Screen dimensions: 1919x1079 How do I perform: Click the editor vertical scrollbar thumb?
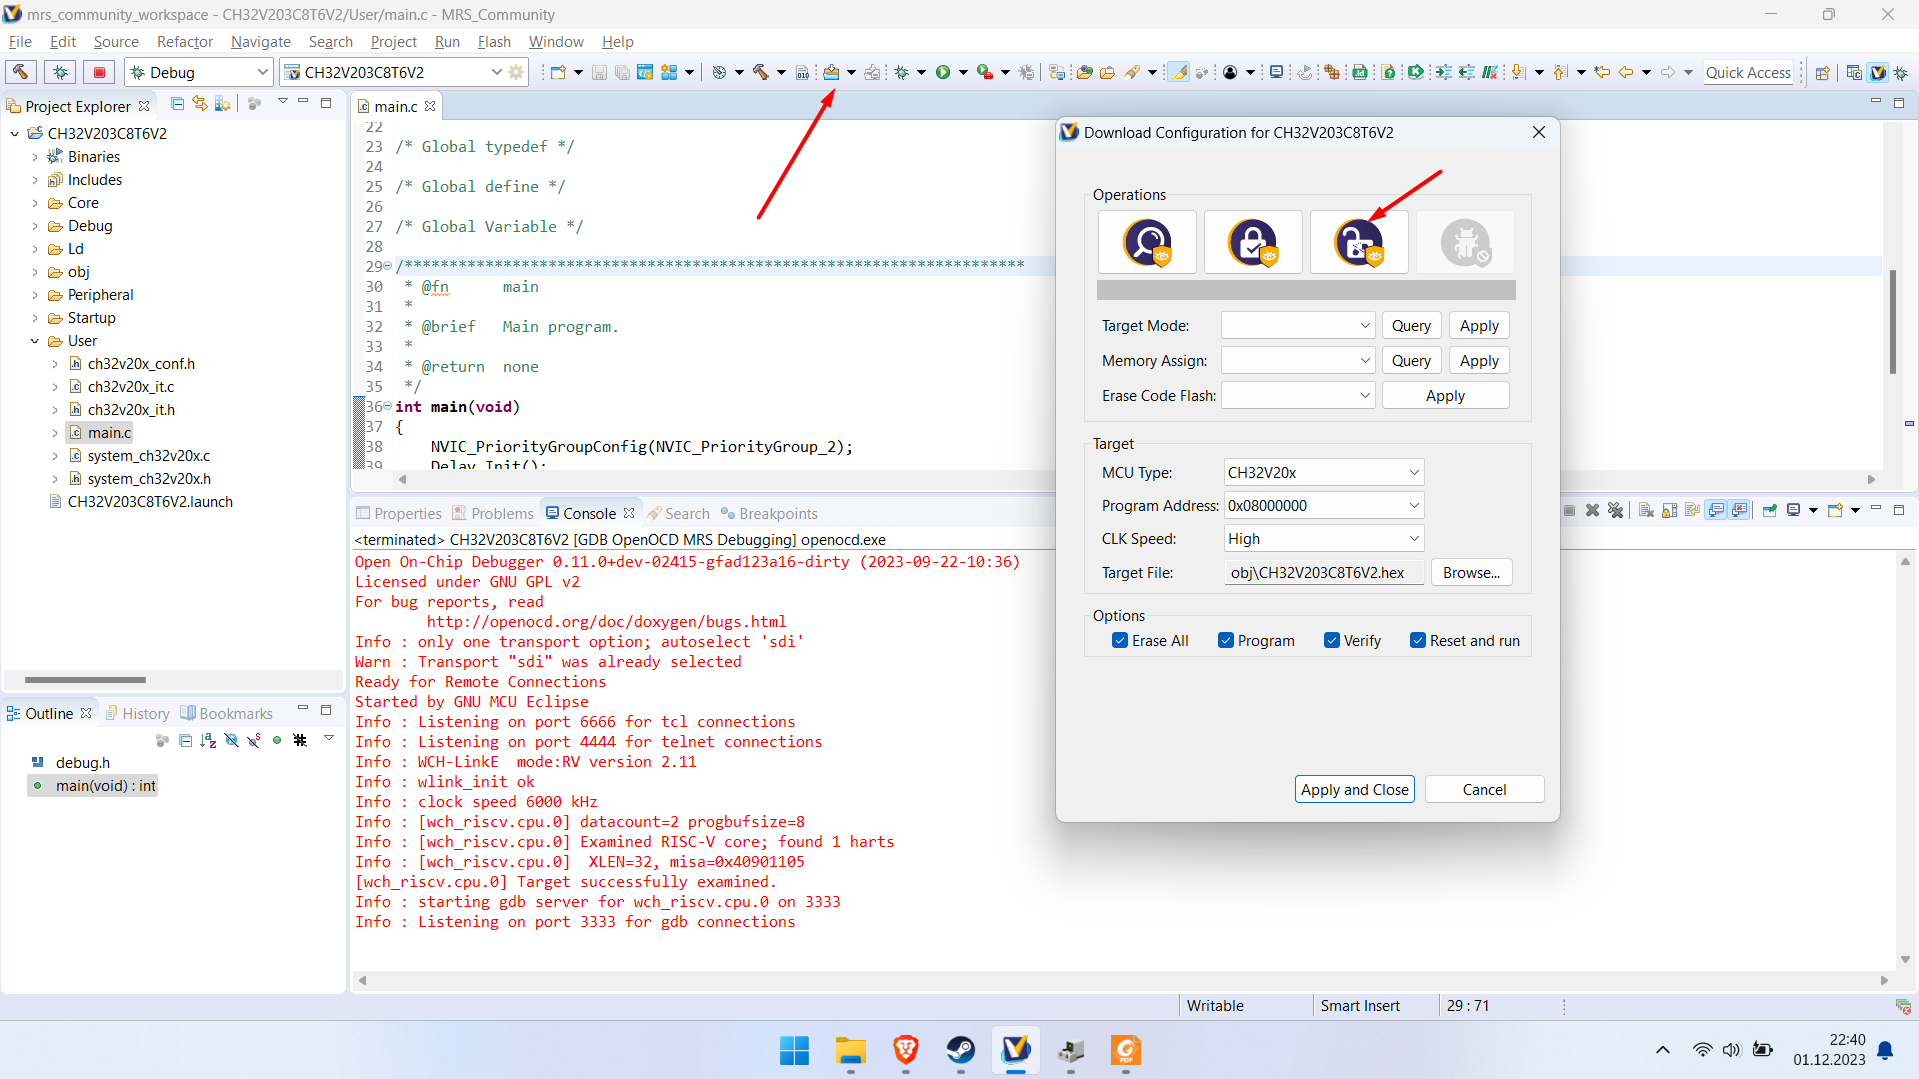1892,321
